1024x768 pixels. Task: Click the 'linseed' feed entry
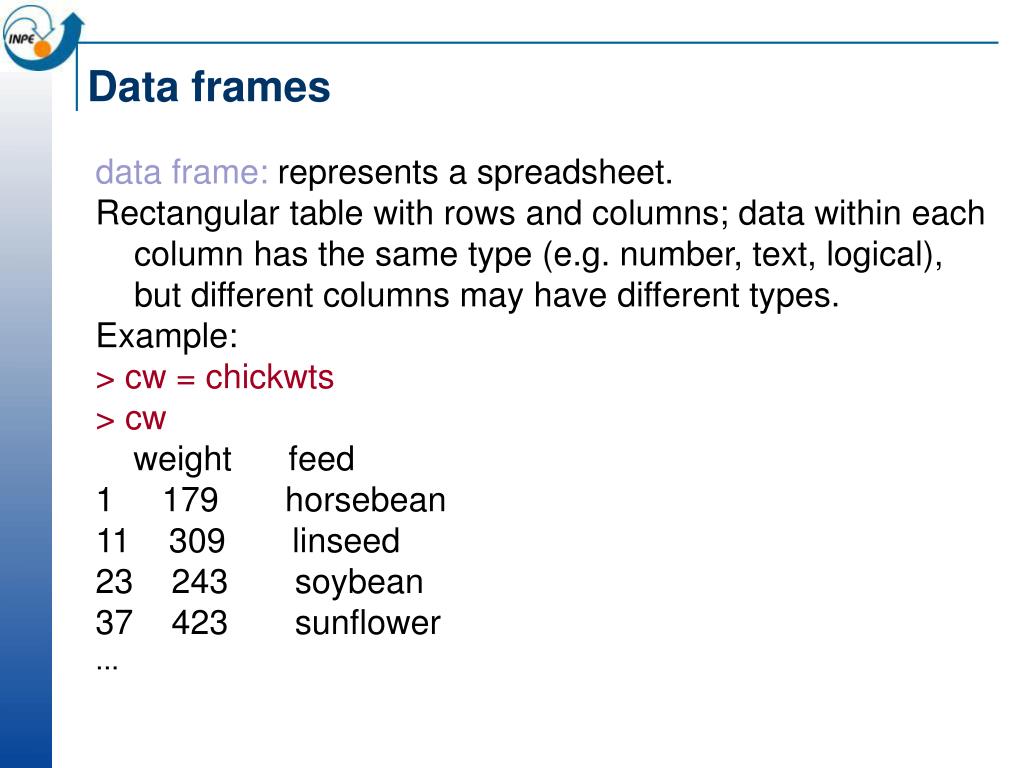click(345, 541)
